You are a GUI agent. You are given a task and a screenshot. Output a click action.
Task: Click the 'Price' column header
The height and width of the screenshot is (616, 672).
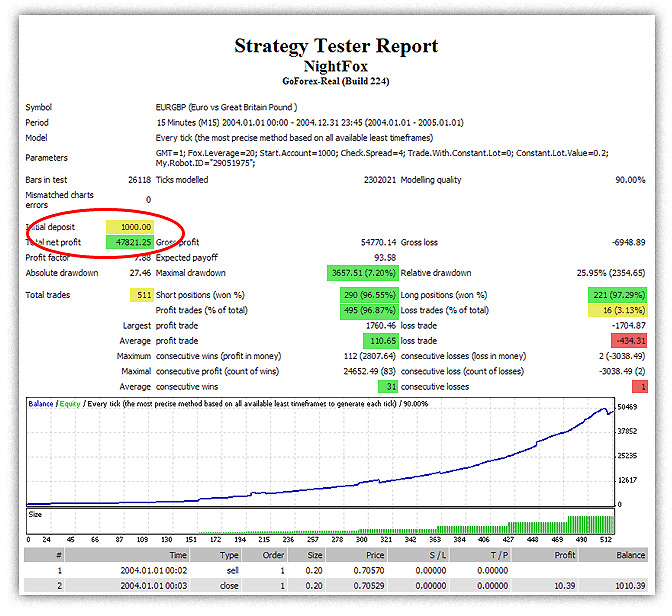coord(357,555)
